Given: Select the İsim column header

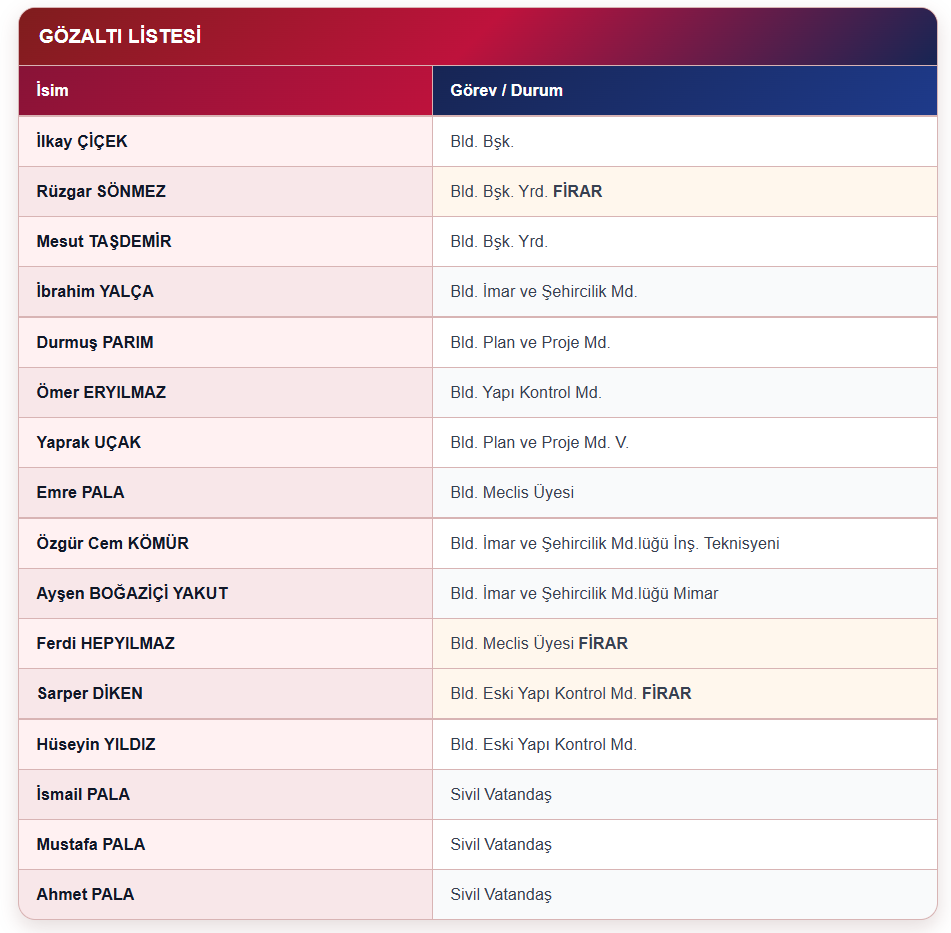Looking at the screenshot, I should click(x=225, y=90).
